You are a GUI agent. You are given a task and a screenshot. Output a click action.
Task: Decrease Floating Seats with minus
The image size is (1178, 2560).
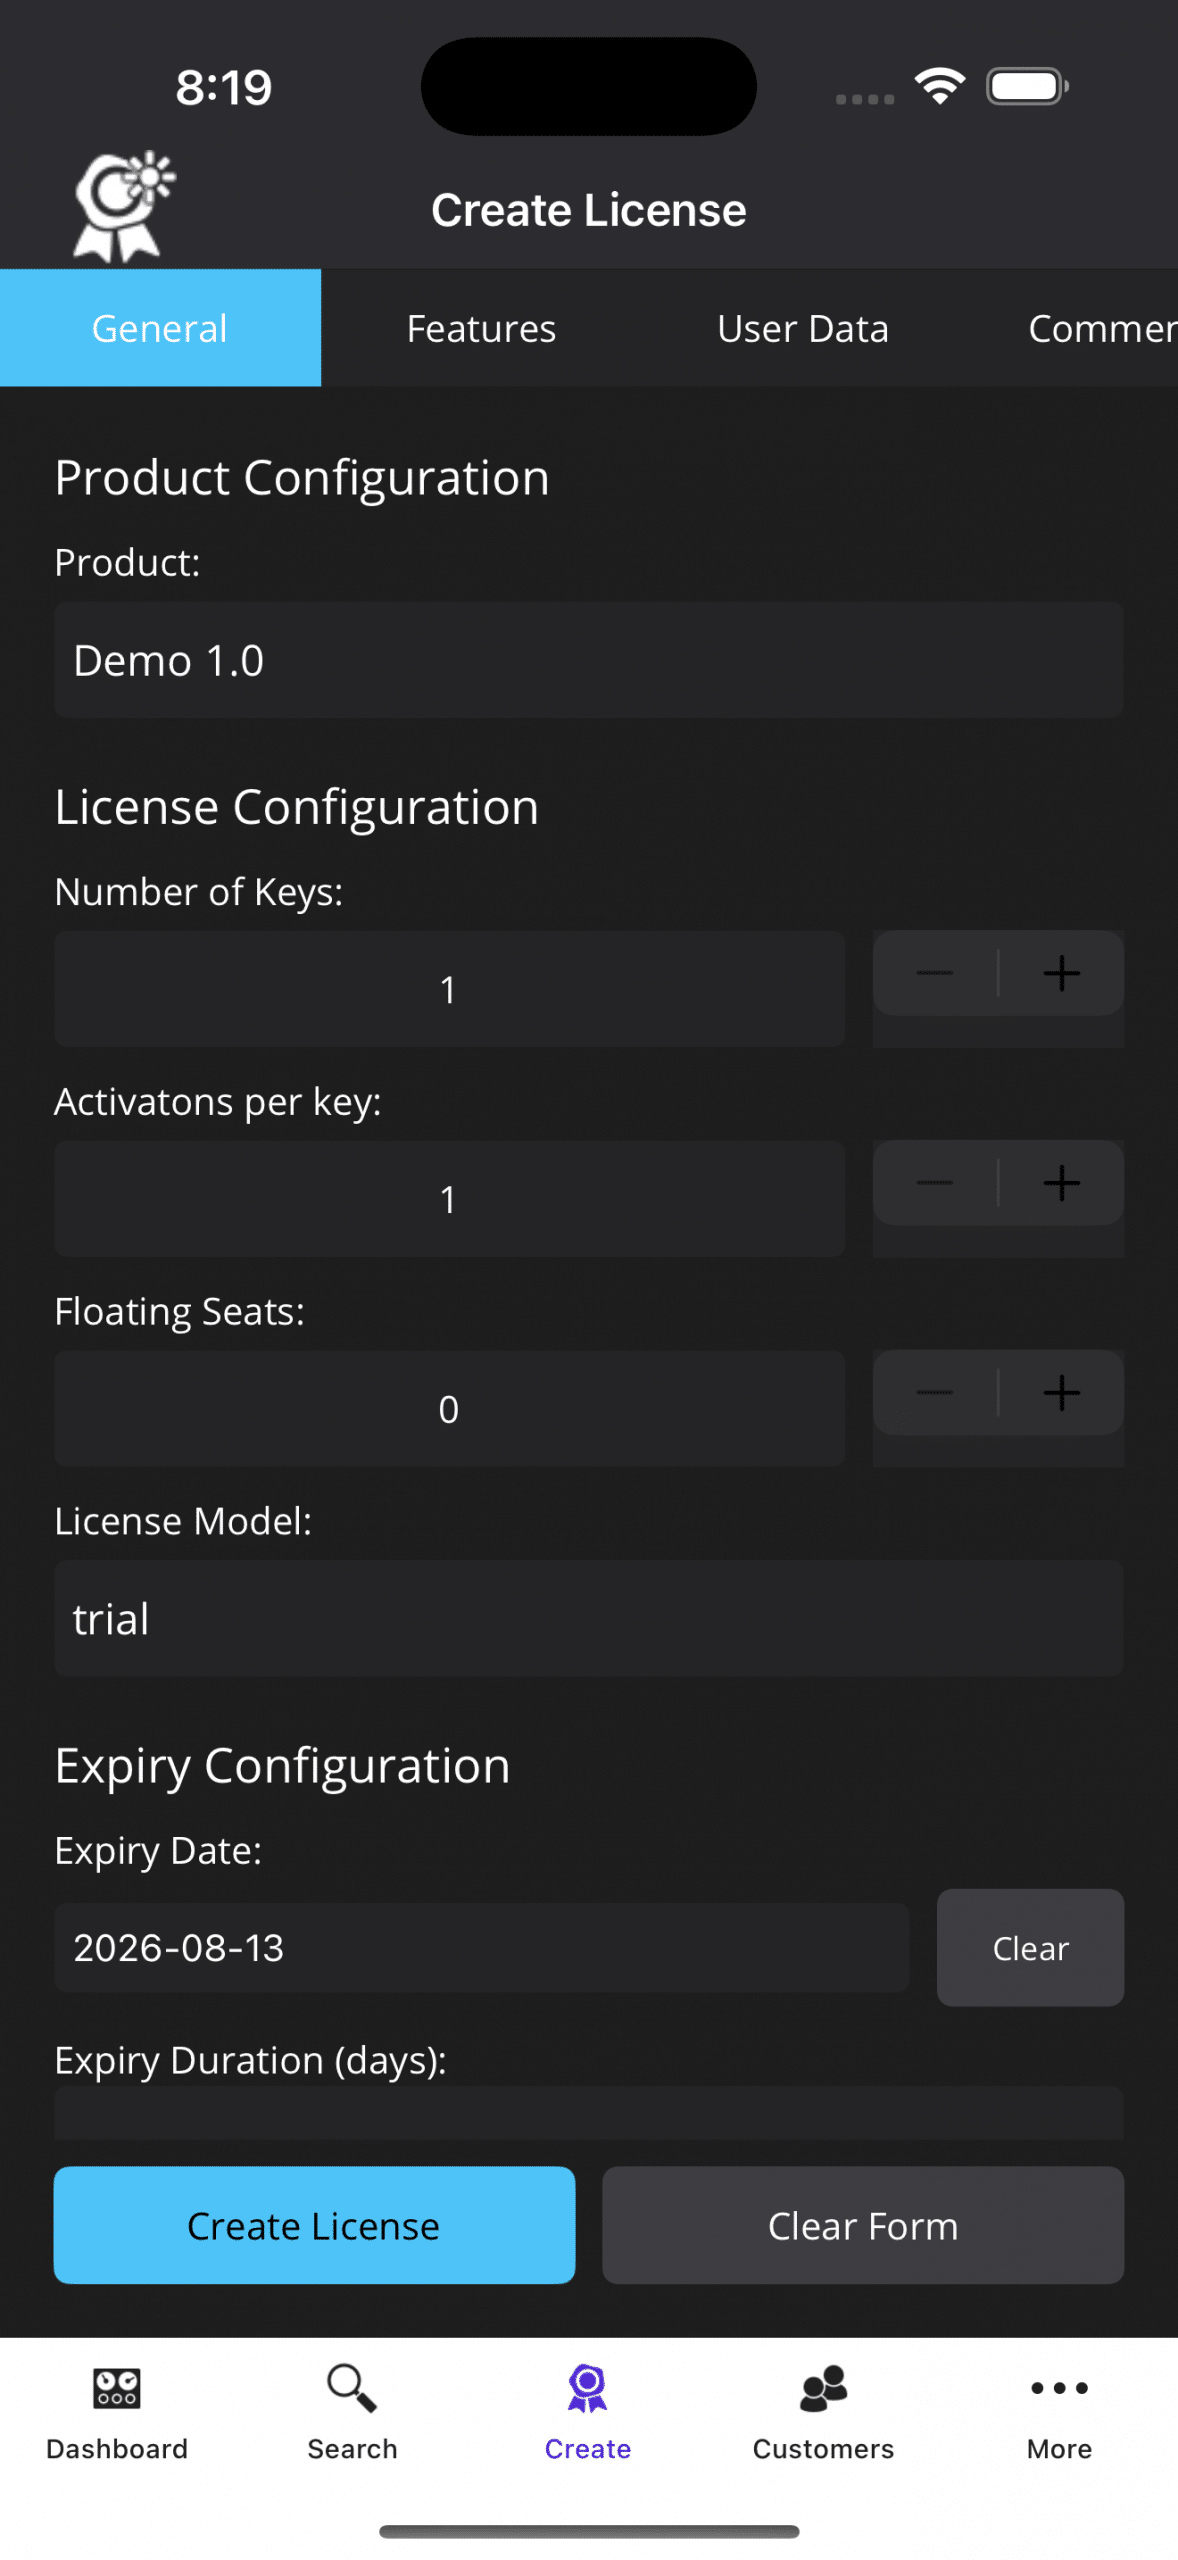click(x=935, y=1393)
